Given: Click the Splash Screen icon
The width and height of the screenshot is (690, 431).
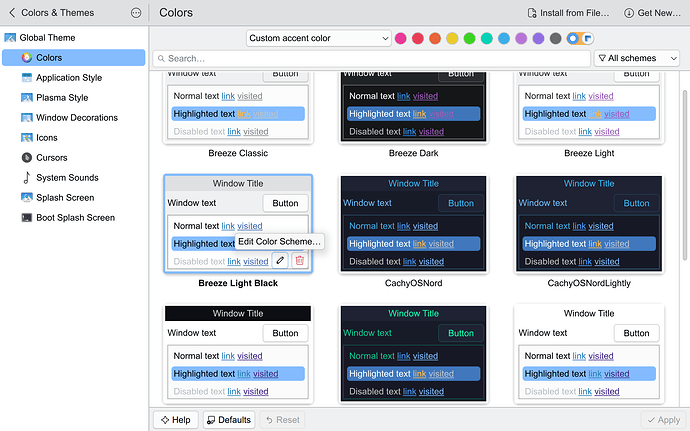Looking at the screenshot, I should click(27, 198).
